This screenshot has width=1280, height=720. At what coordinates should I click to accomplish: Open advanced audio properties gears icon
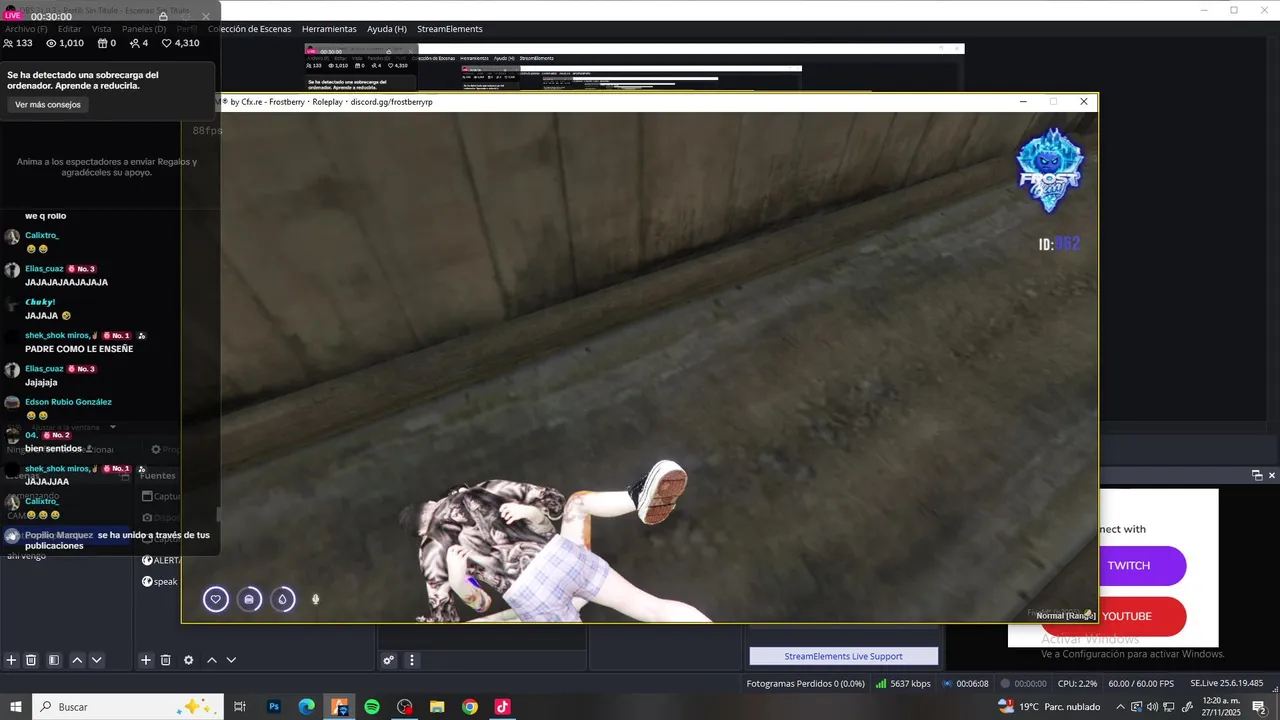[x=389, y=660]
